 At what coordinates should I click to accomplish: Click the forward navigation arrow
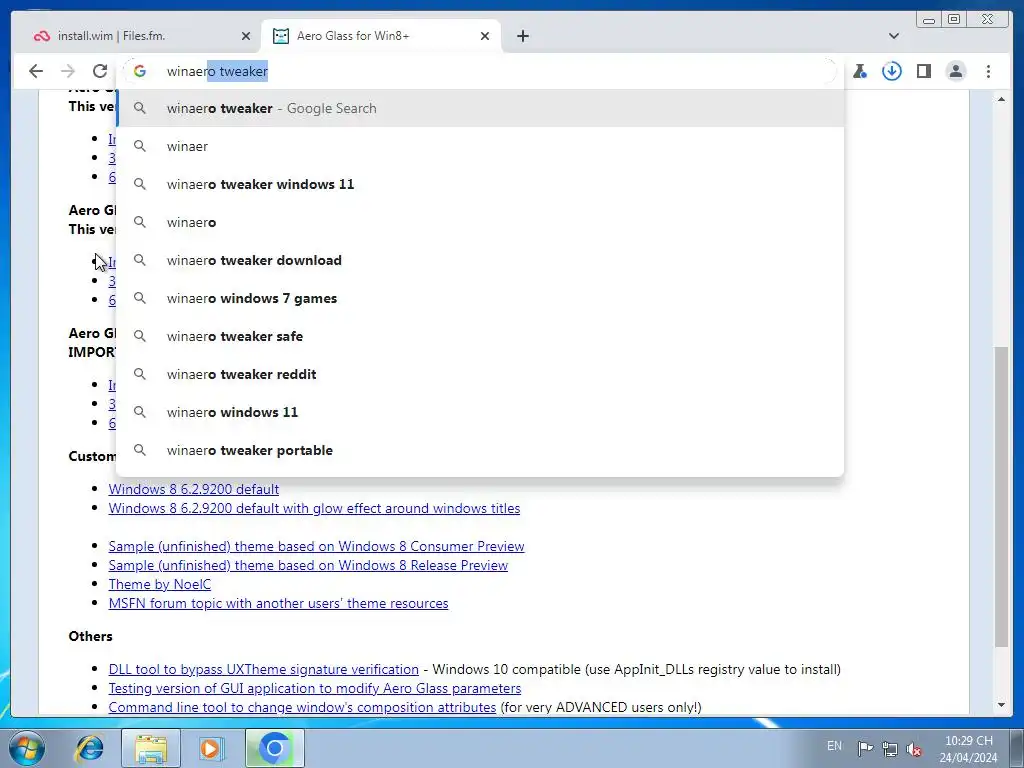pos(68,71)
